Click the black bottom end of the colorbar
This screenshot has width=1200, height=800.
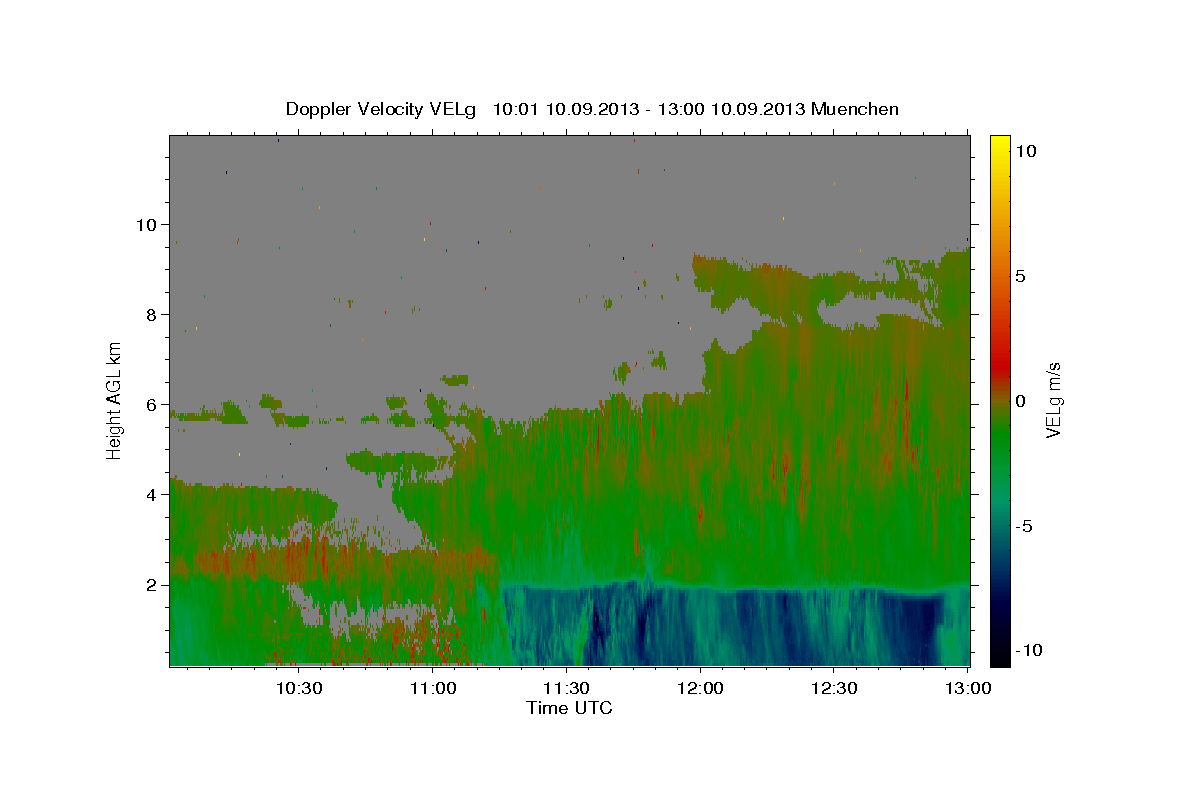1000,658
